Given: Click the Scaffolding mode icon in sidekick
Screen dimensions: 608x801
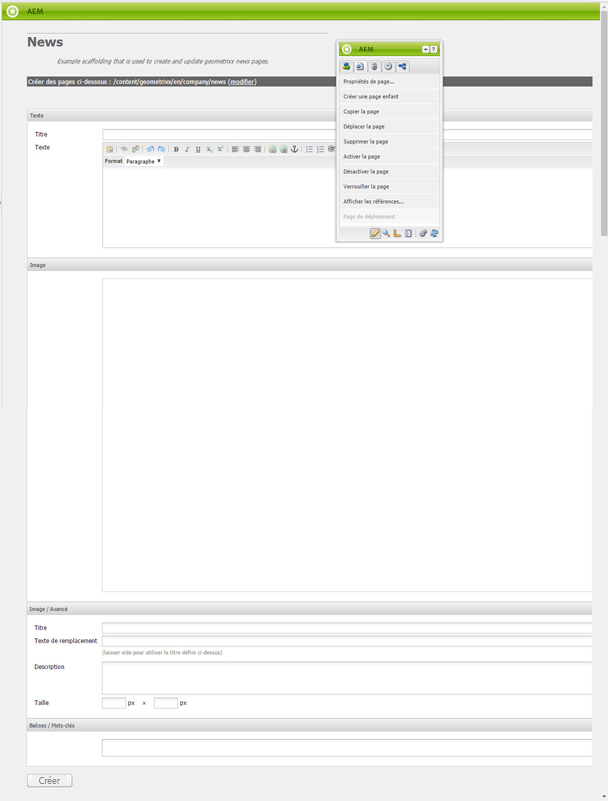Looking at the screenshot, I should 408,233.
